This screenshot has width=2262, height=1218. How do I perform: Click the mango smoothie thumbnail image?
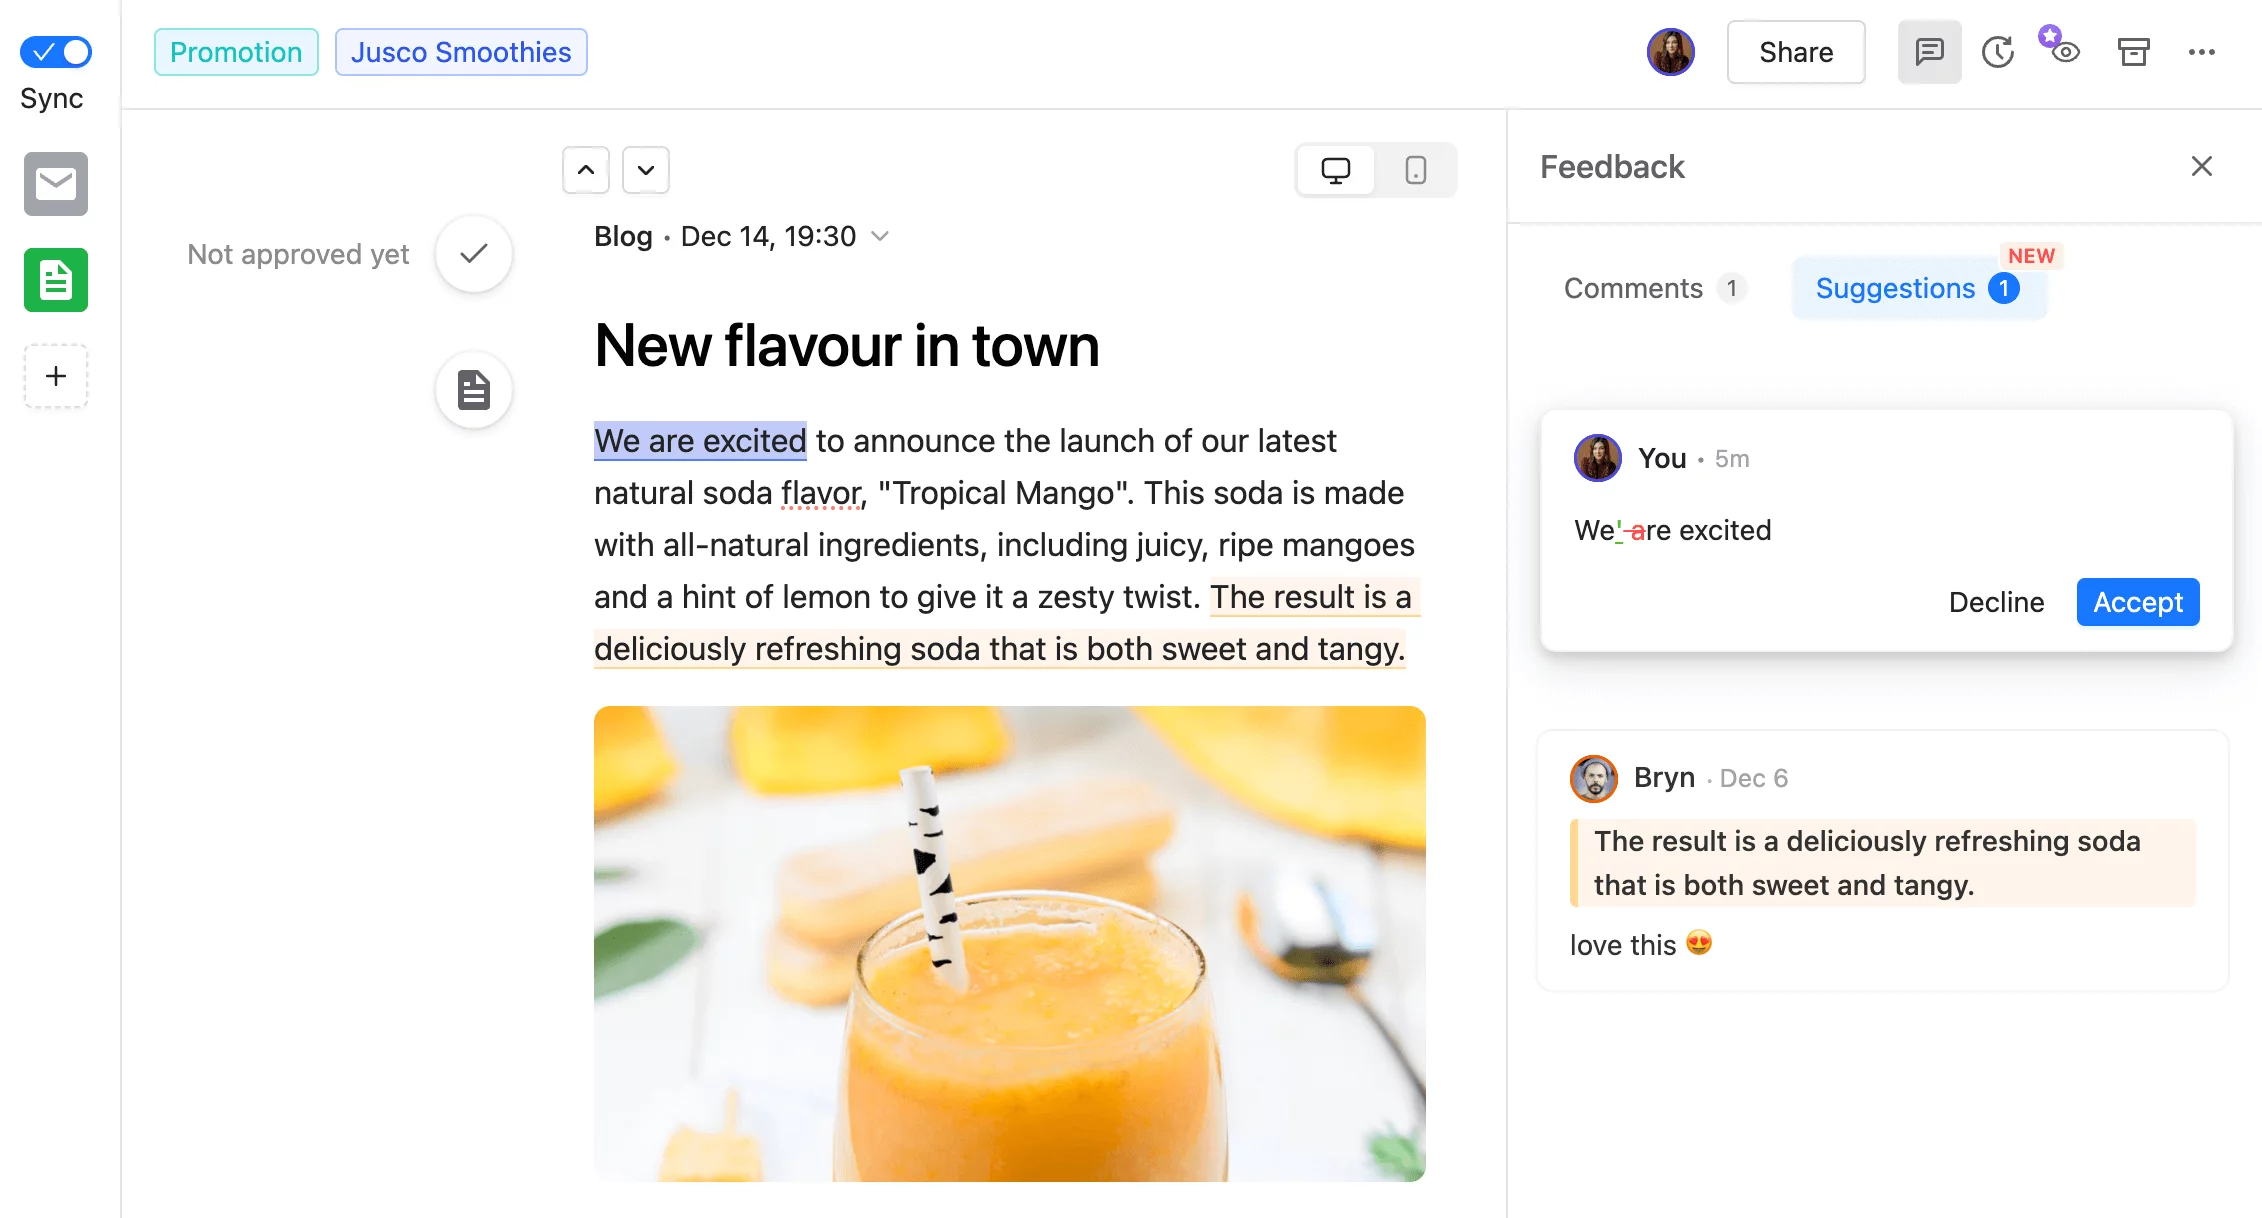click(x=1010, y=944)
